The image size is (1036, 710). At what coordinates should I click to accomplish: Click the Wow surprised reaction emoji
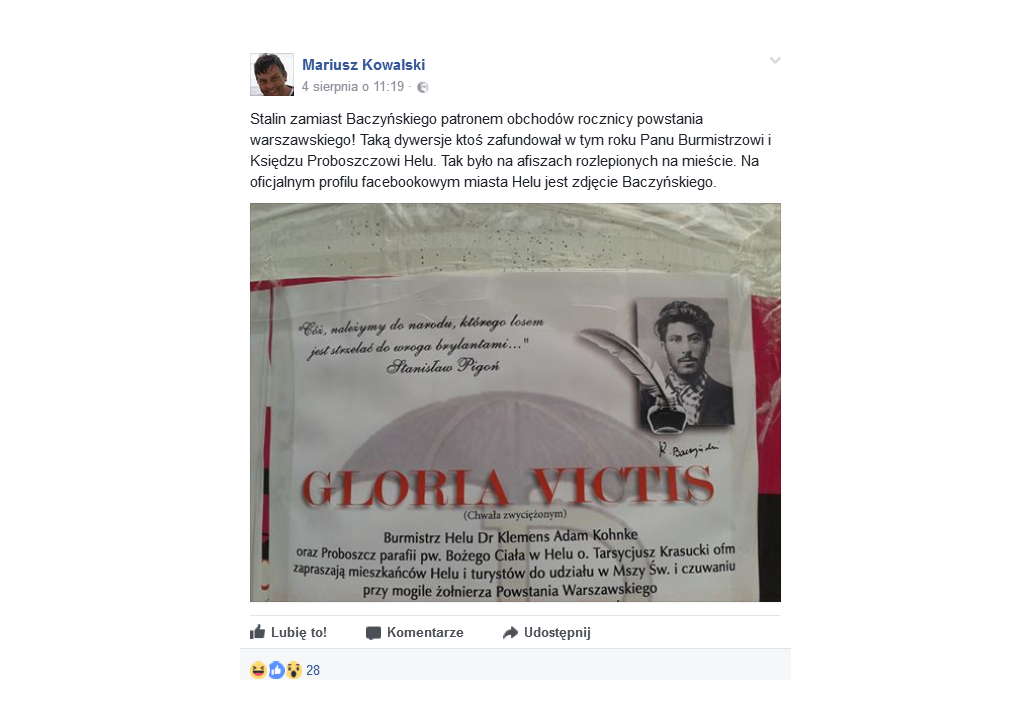click(293, 670)
